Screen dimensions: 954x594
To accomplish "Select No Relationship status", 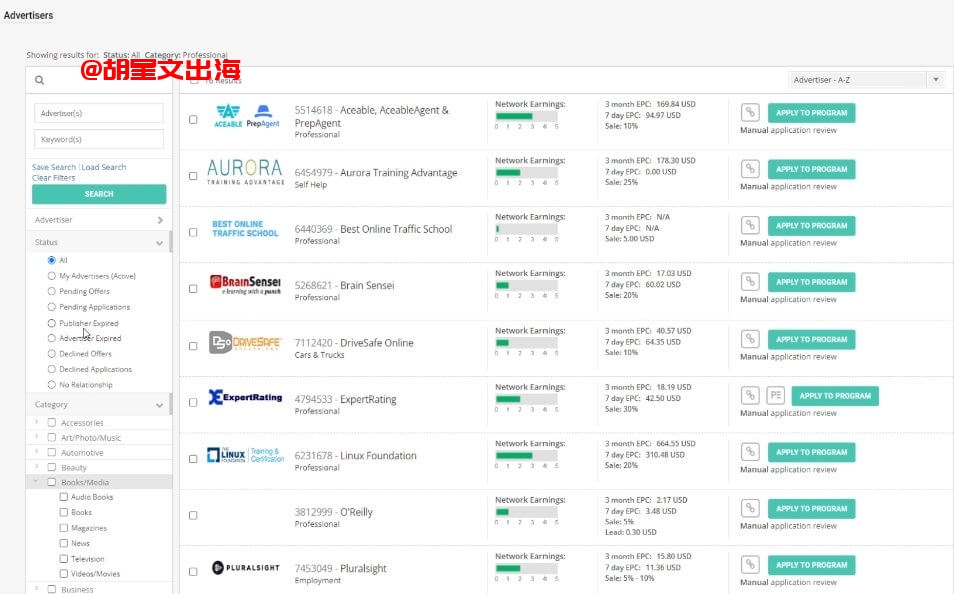I will [52, 385].
